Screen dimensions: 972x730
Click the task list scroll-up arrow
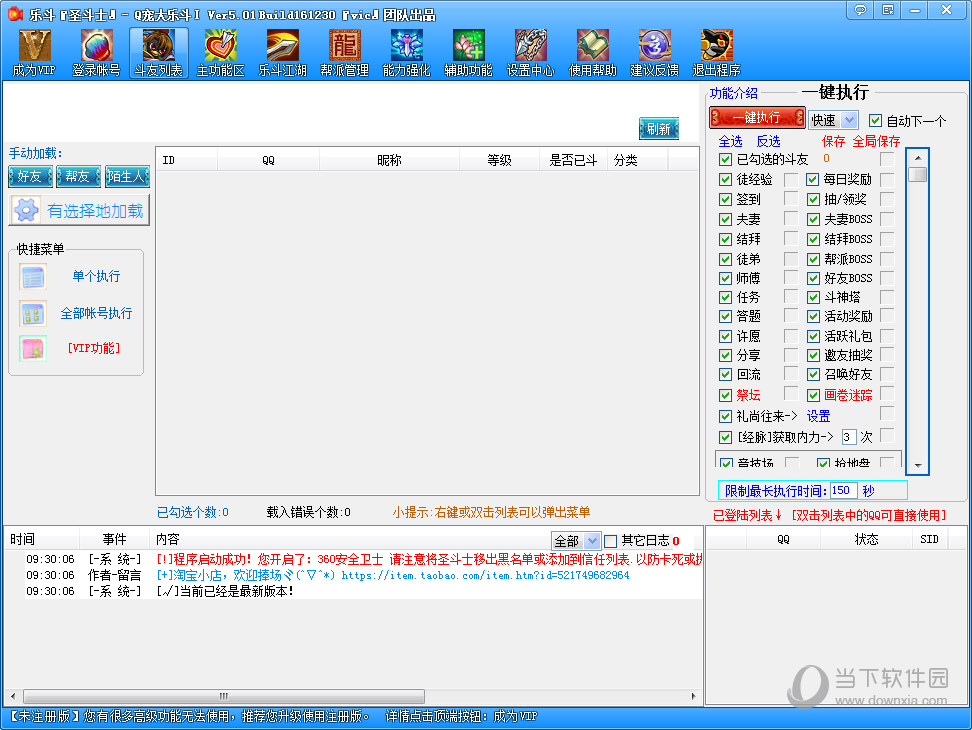click(x=918, y=158)
